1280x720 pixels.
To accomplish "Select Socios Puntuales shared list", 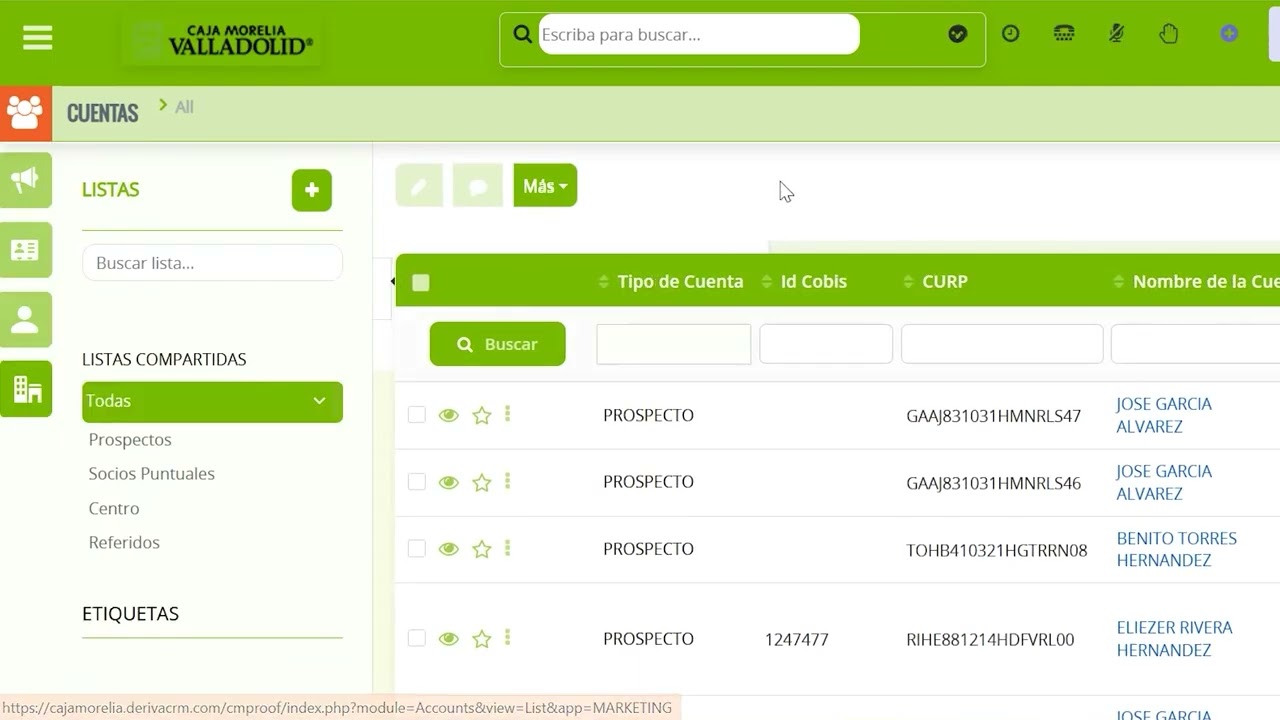I will click(x=151, y=474).
